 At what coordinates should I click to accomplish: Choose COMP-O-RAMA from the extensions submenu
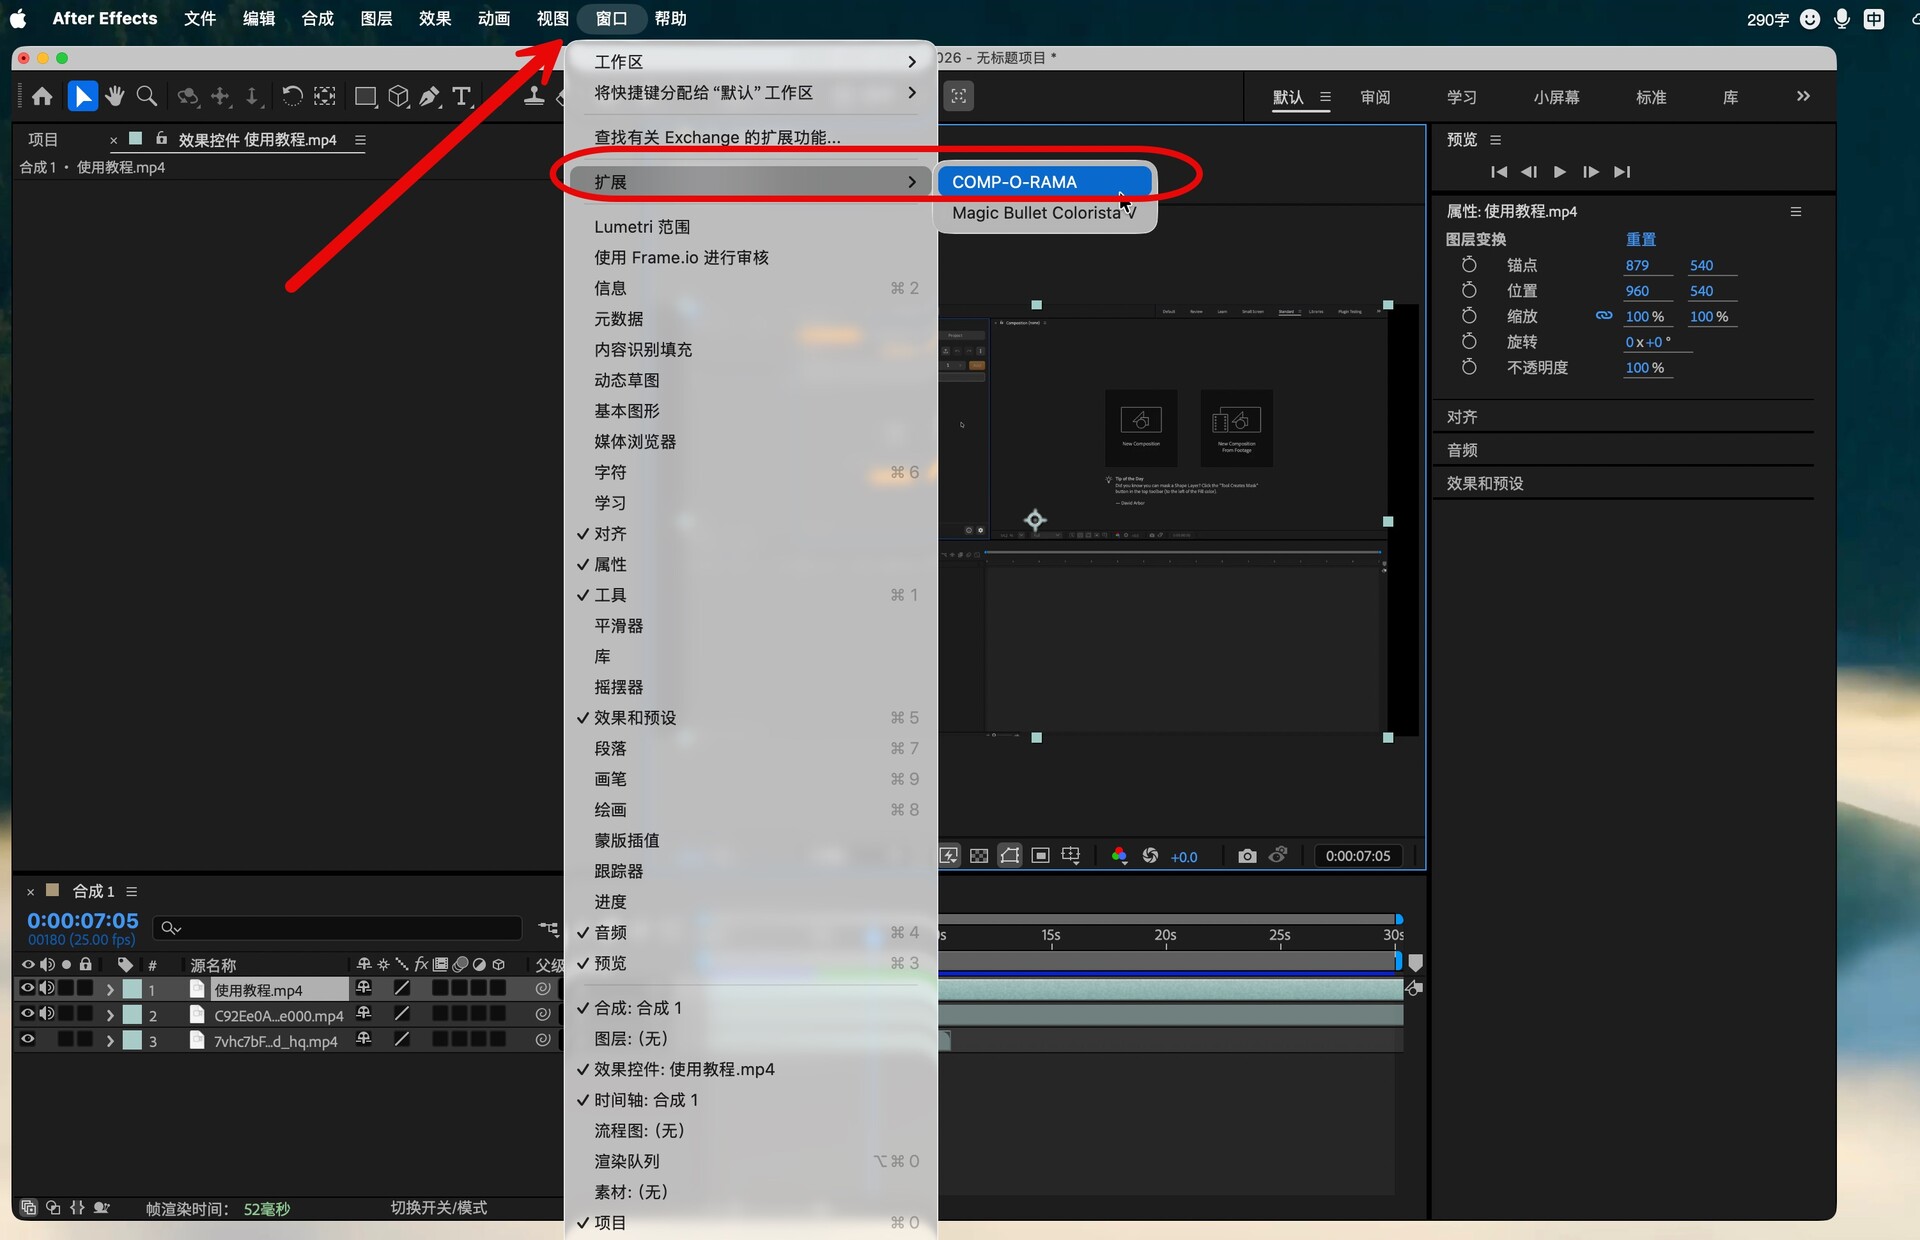click(x=1045, y=182)
